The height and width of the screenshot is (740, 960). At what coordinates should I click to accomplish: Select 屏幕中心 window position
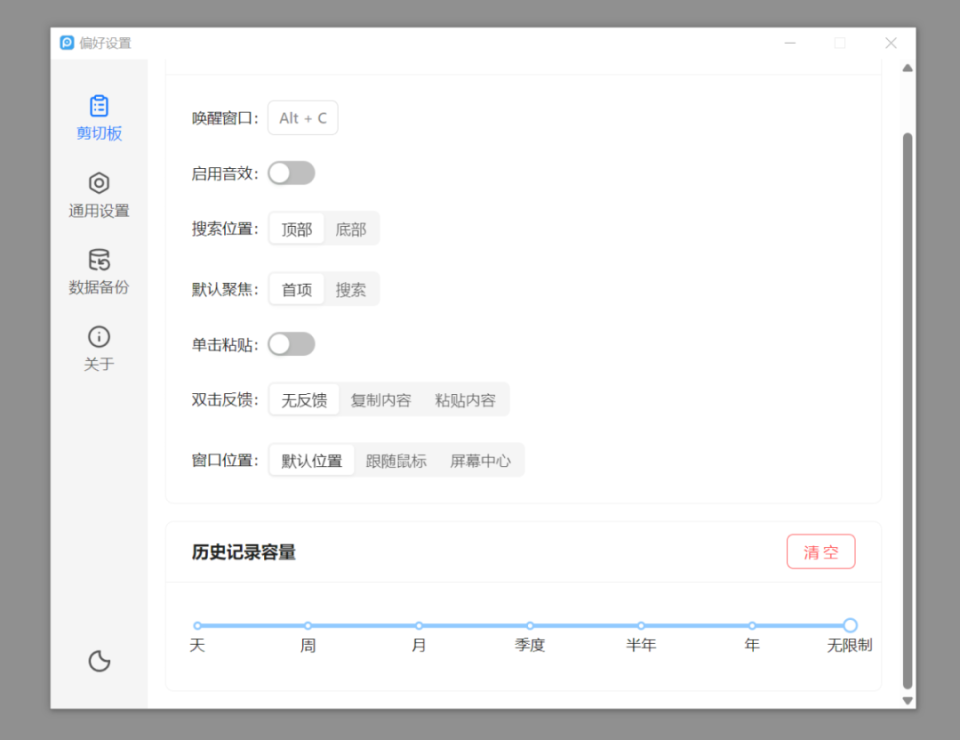(x=481, y=460)
